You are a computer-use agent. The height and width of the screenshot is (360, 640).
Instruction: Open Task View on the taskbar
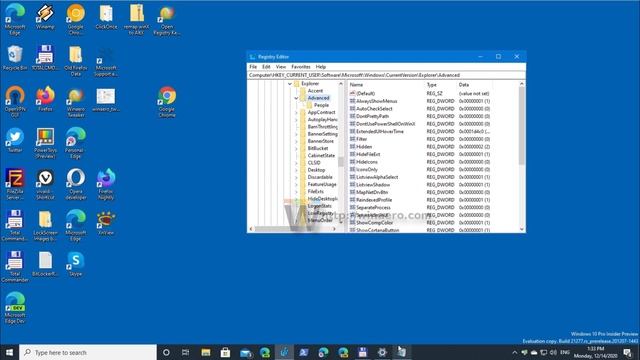click(x=186, y=352)
